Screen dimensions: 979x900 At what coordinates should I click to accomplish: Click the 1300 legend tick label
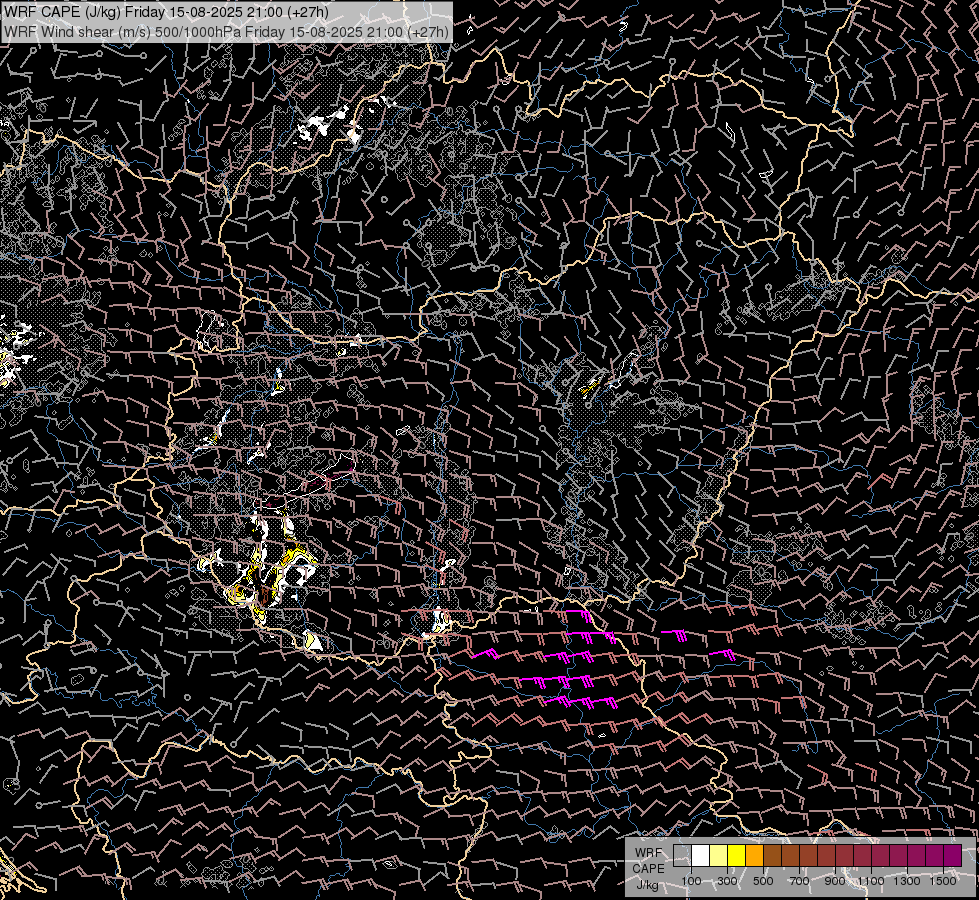(x=907, y=881)
